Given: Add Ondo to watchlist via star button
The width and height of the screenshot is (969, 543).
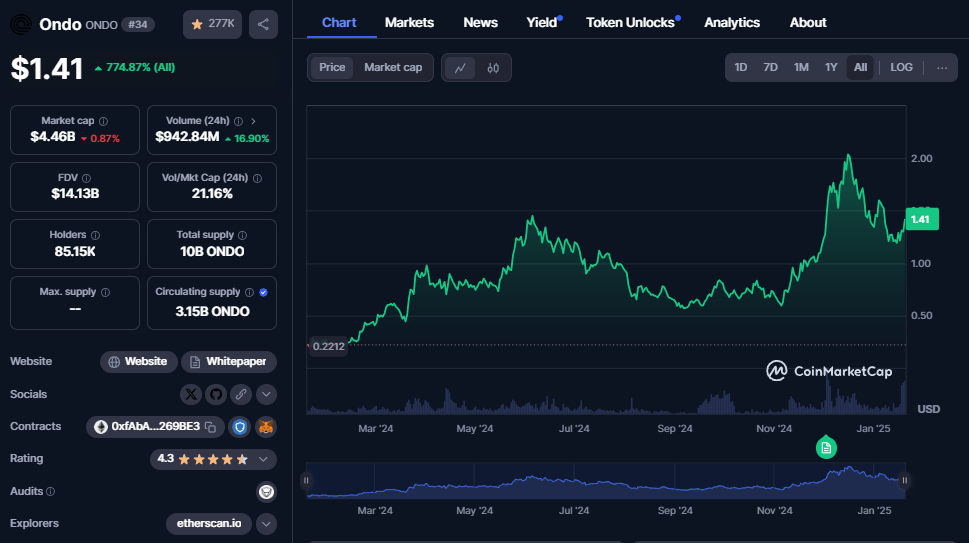Looking at the screenshot, I should click(x=212, y=24).
